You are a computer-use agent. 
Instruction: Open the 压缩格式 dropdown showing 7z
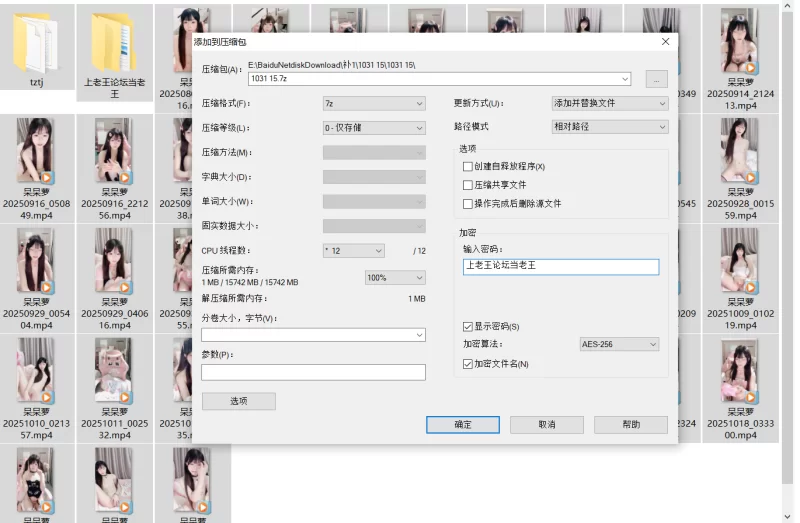tap(374, 104)
